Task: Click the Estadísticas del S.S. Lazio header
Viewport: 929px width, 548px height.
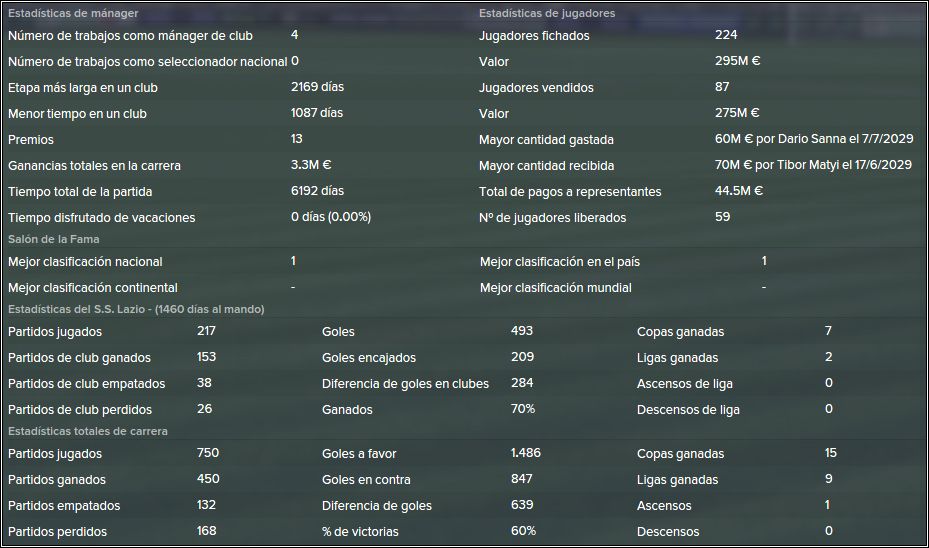Action: (136, 309)
